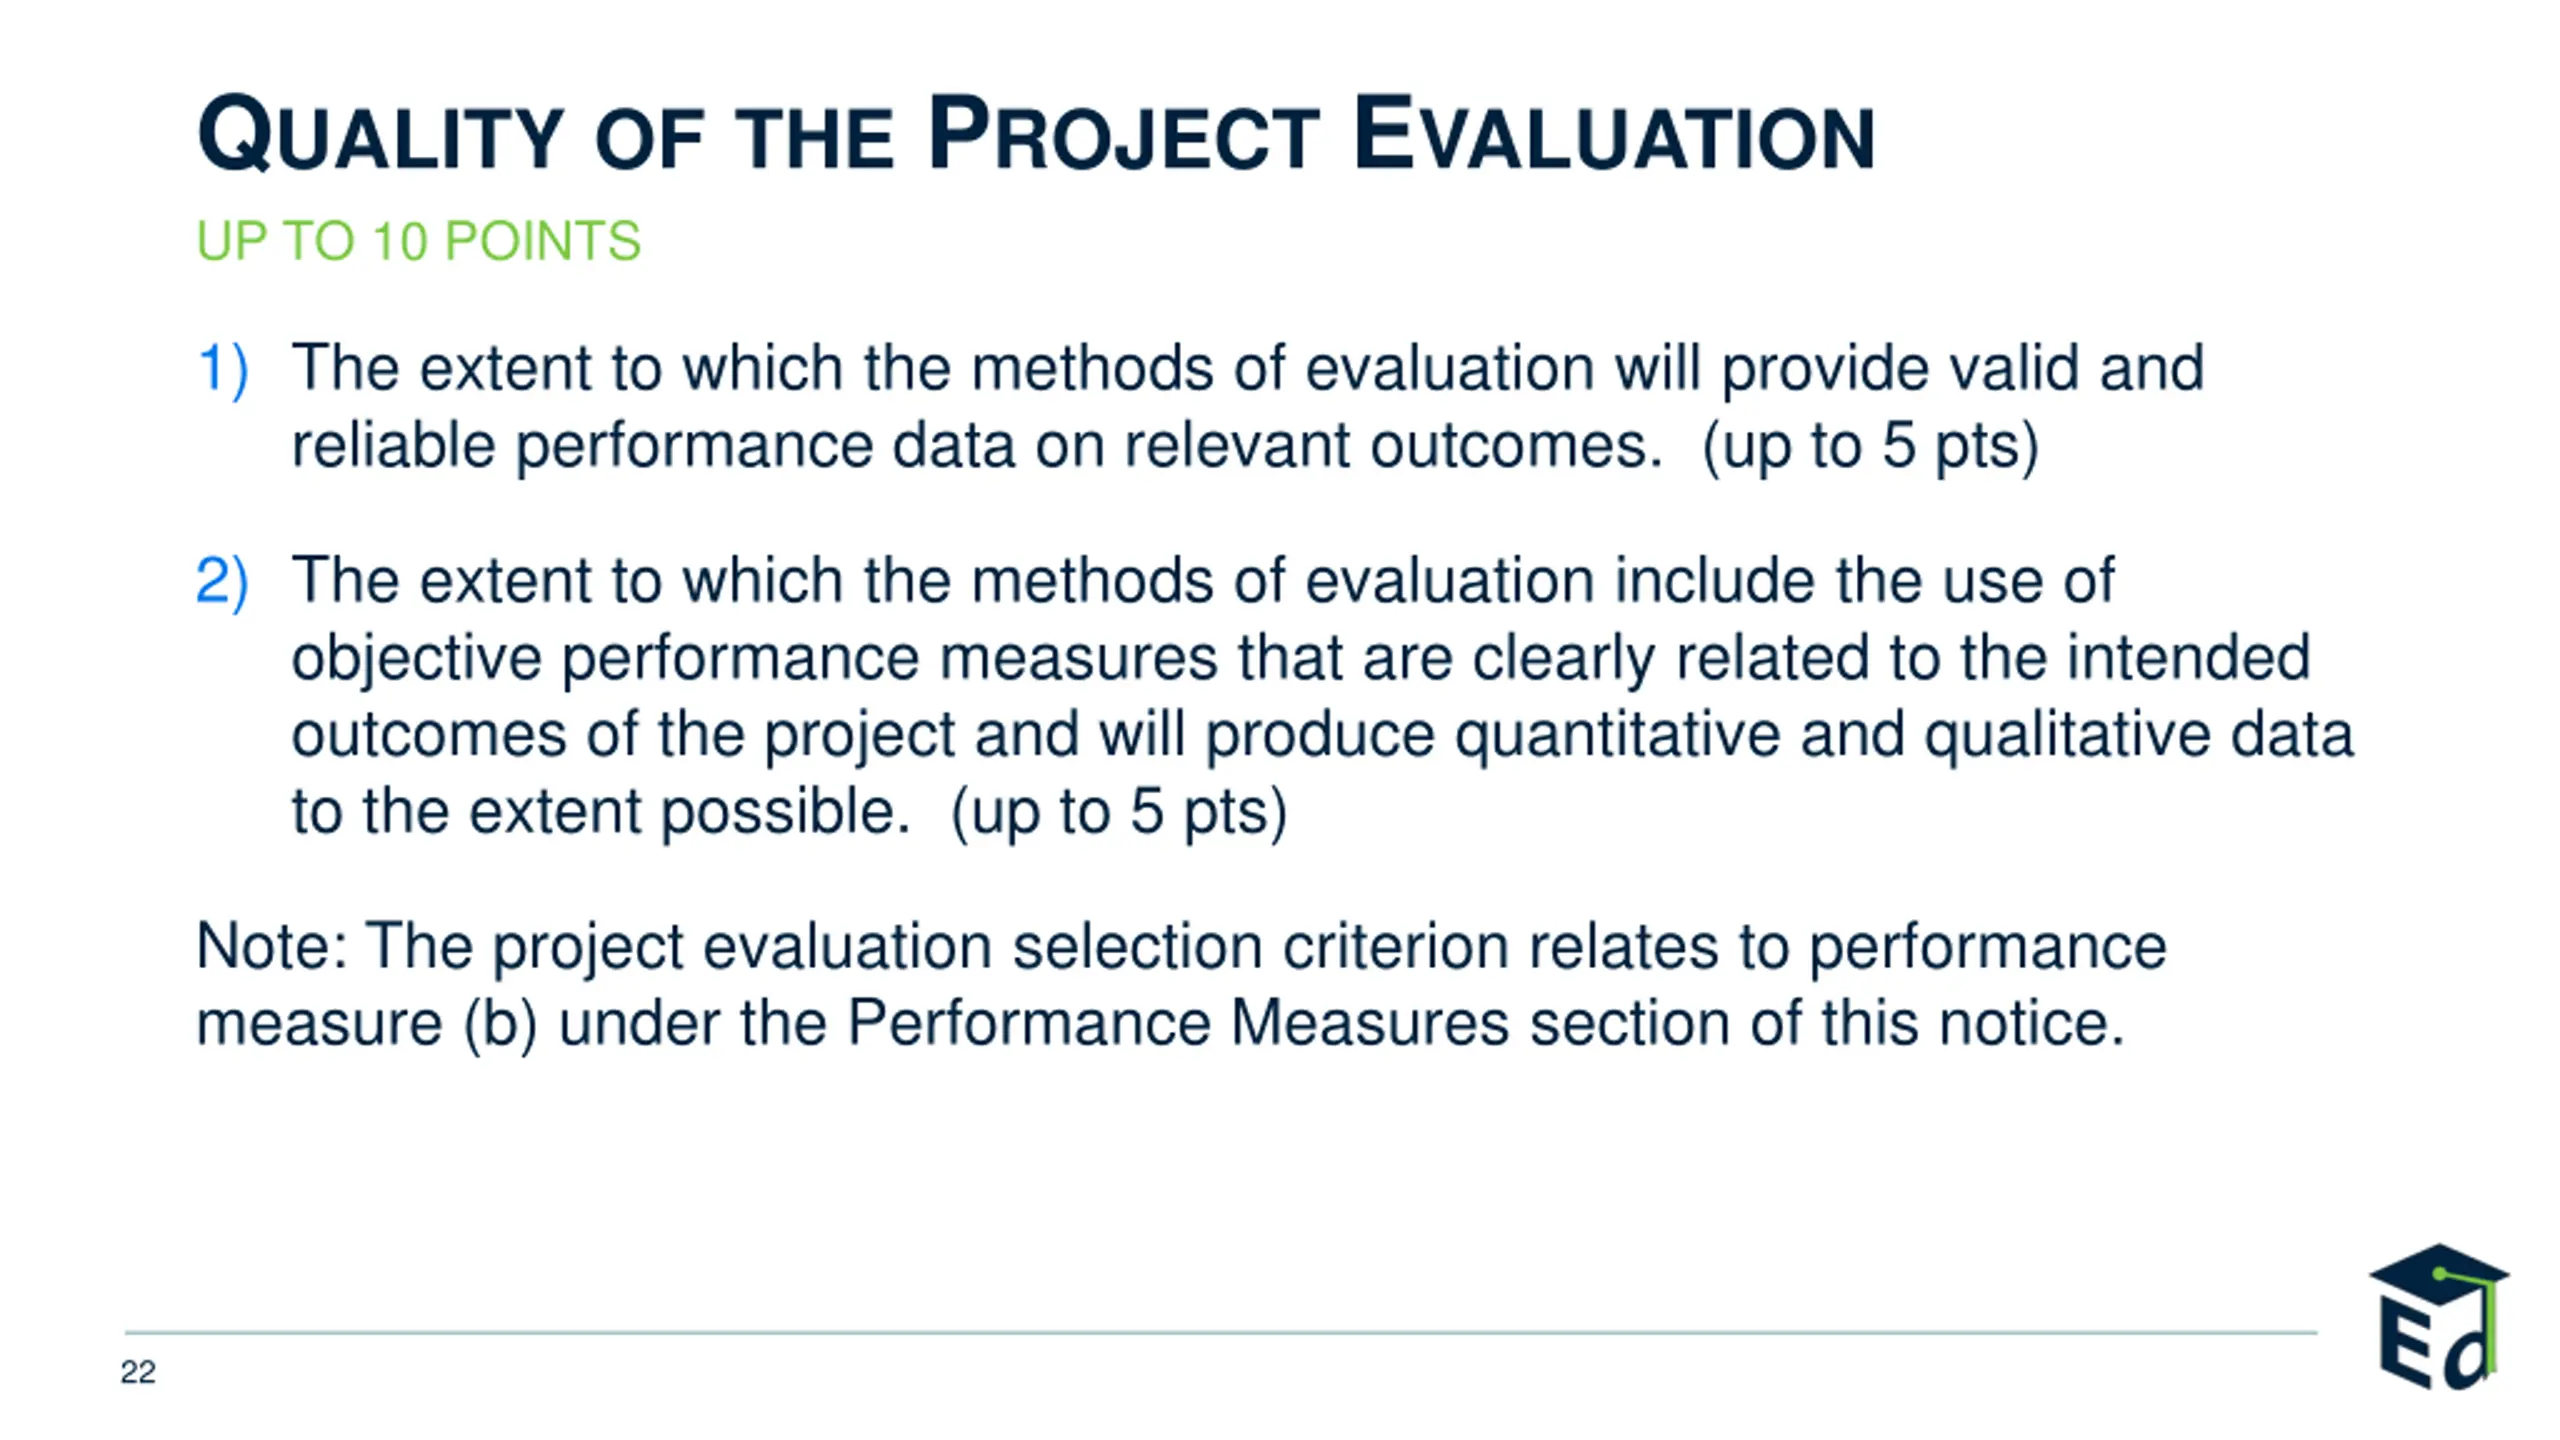Screen dimensions: 2560x1440
Task: Click the slide title 'Quality of the Project Evaluation'
Action: (x=1035, y=135)
